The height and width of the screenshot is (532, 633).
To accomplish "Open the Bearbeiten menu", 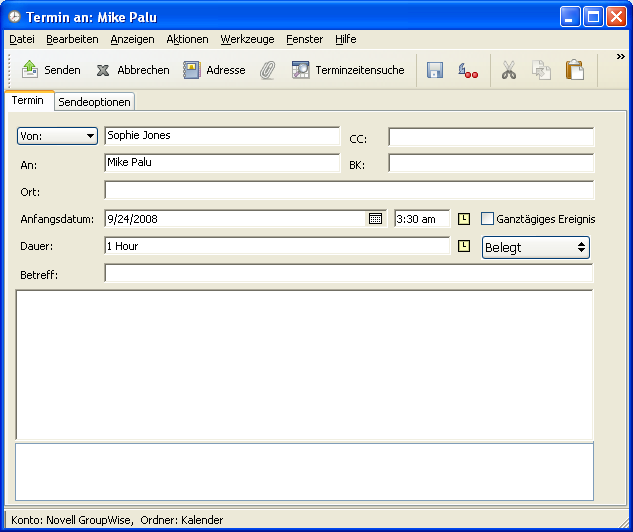I will click(72, 39).
